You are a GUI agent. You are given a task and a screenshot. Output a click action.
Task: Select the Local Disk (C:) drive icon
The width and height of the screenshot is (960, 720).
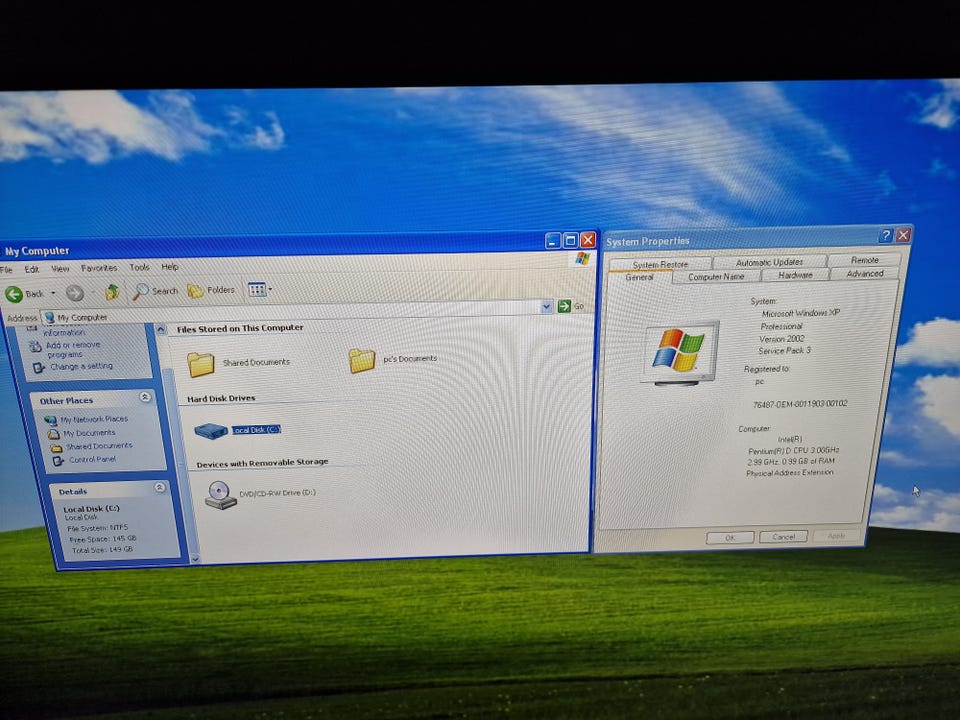[211, 431]
